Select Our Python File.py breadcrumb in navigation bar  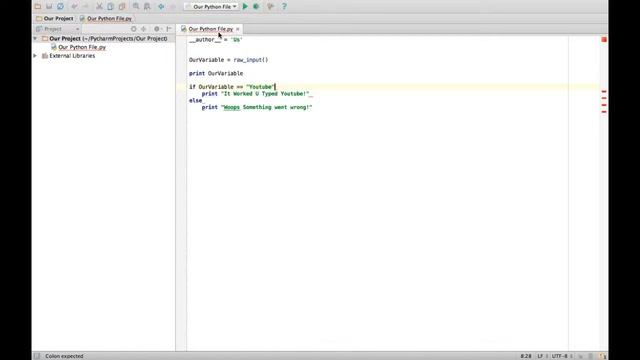pyautogui.click(x=106, y=18)
